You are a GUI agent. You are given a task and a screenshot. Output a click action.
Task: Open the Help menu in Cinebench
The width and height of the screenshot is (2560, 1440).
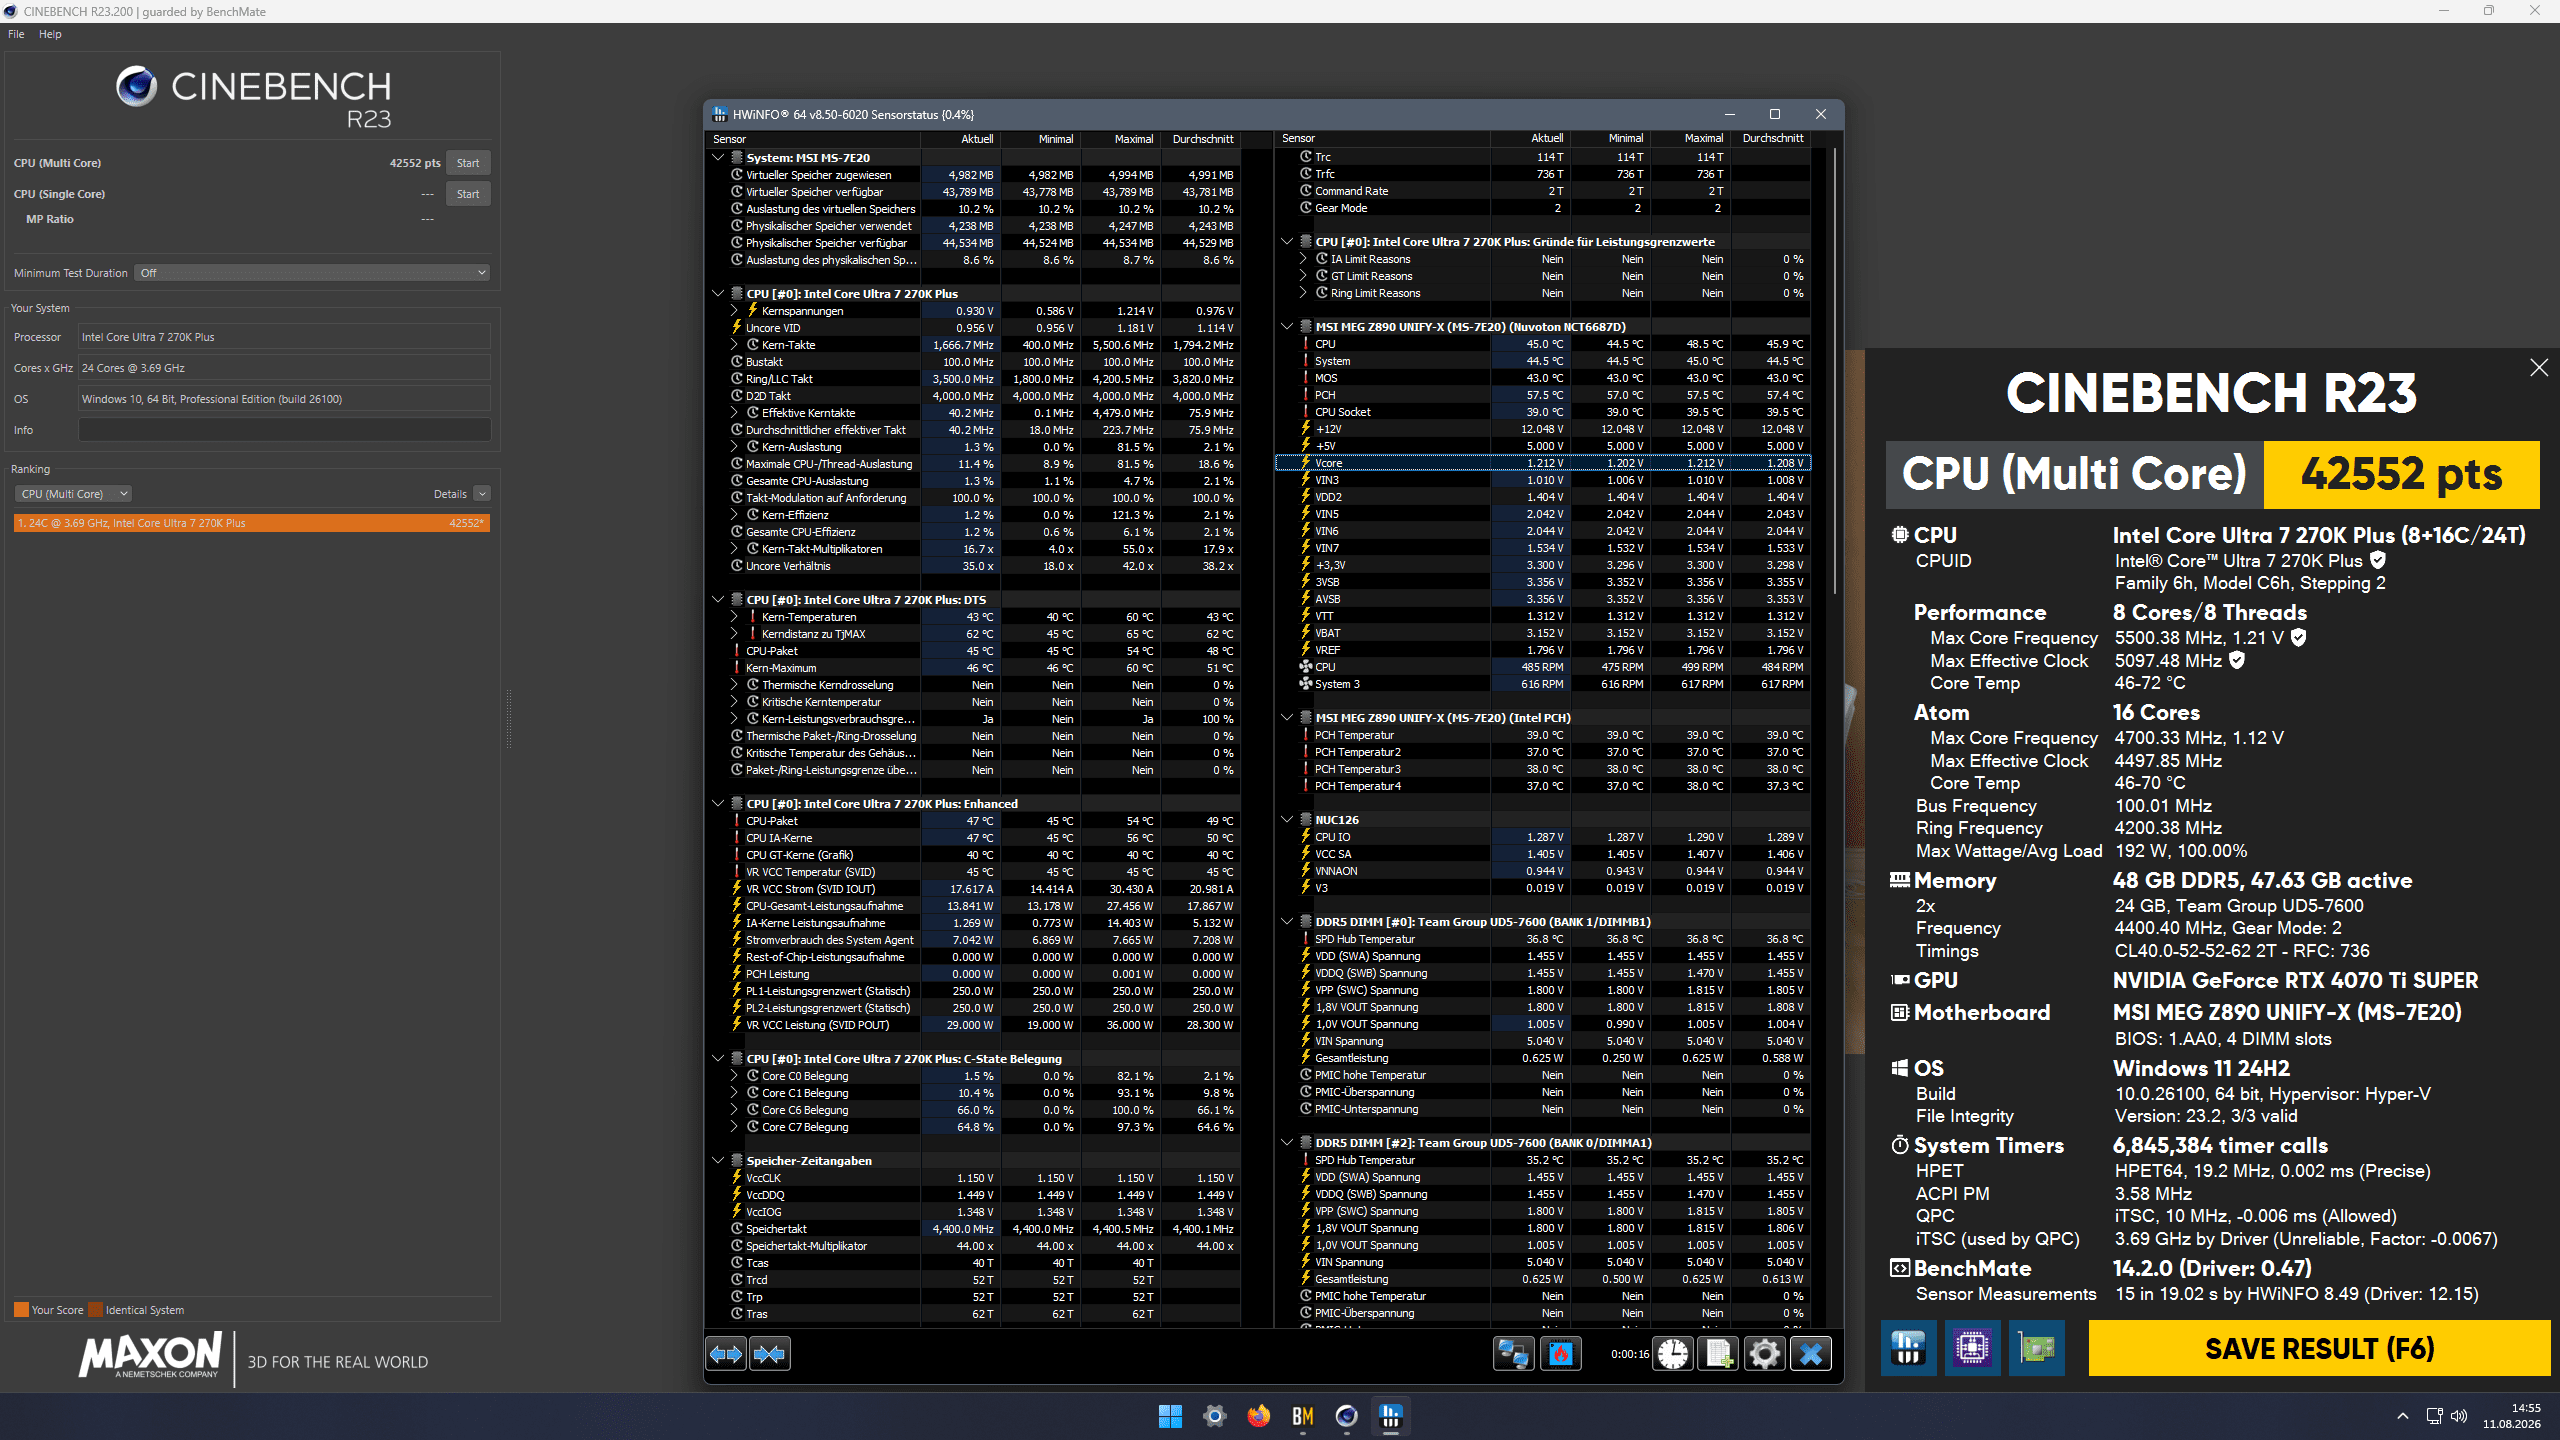tap(50, 34)
